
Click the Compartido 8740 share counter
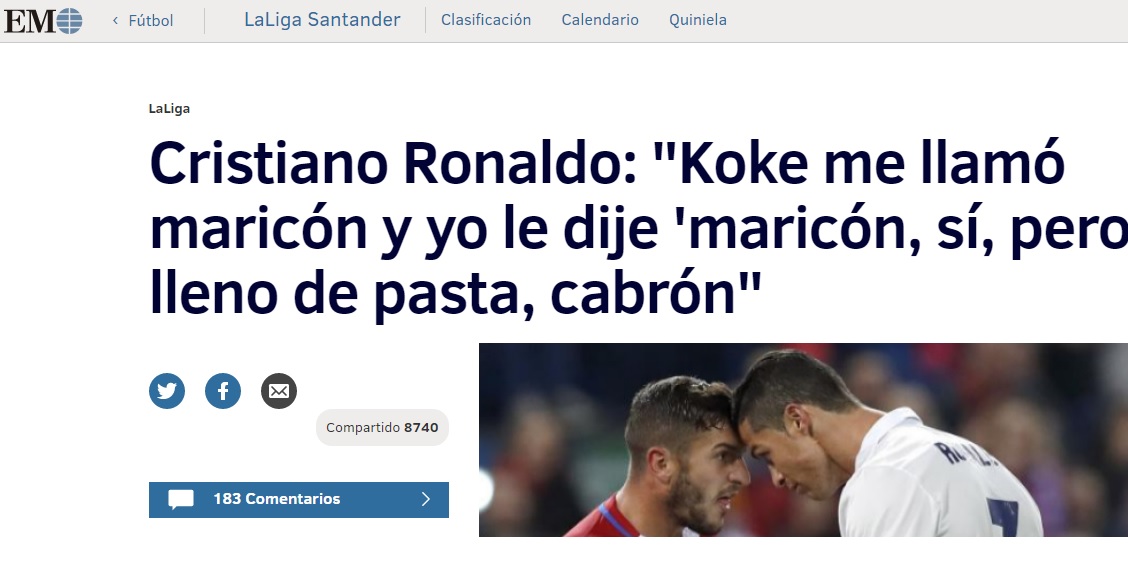tap(382, 428)
